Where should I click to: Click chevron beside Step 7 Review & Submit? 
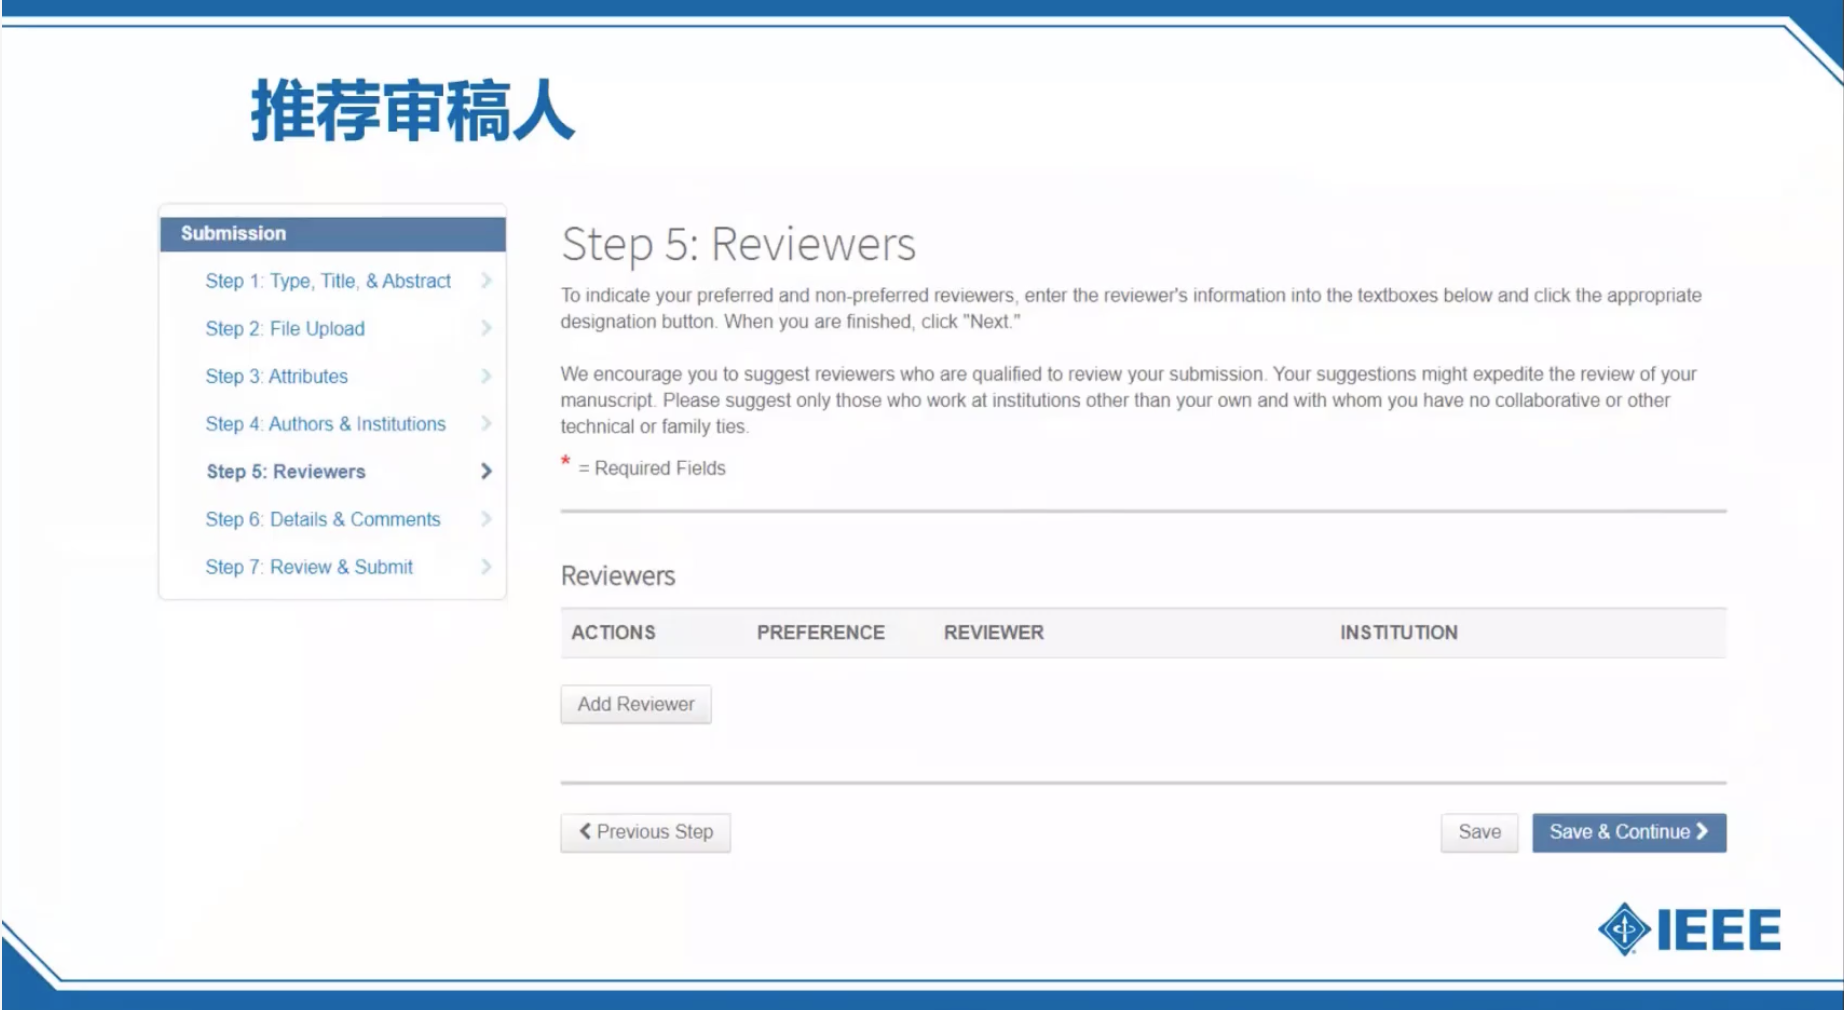[486, 567]
